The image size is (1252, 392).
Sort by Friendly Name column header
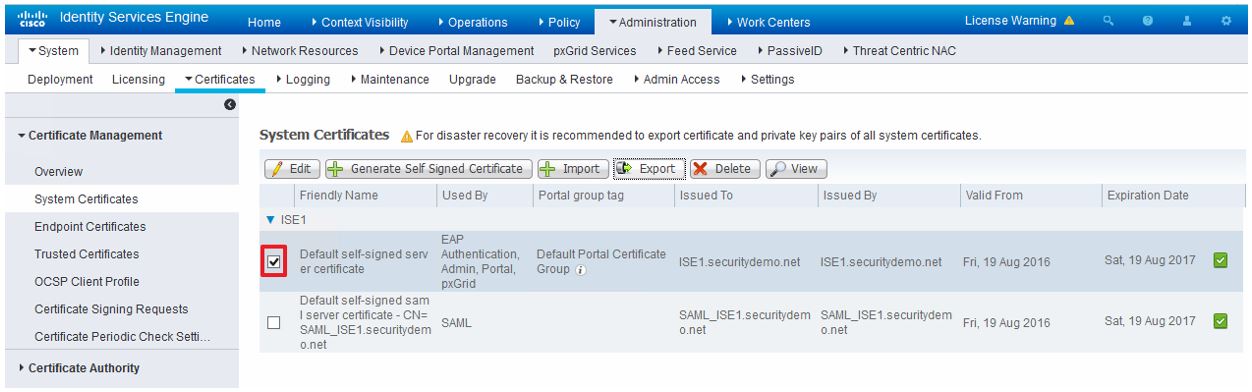340,195
